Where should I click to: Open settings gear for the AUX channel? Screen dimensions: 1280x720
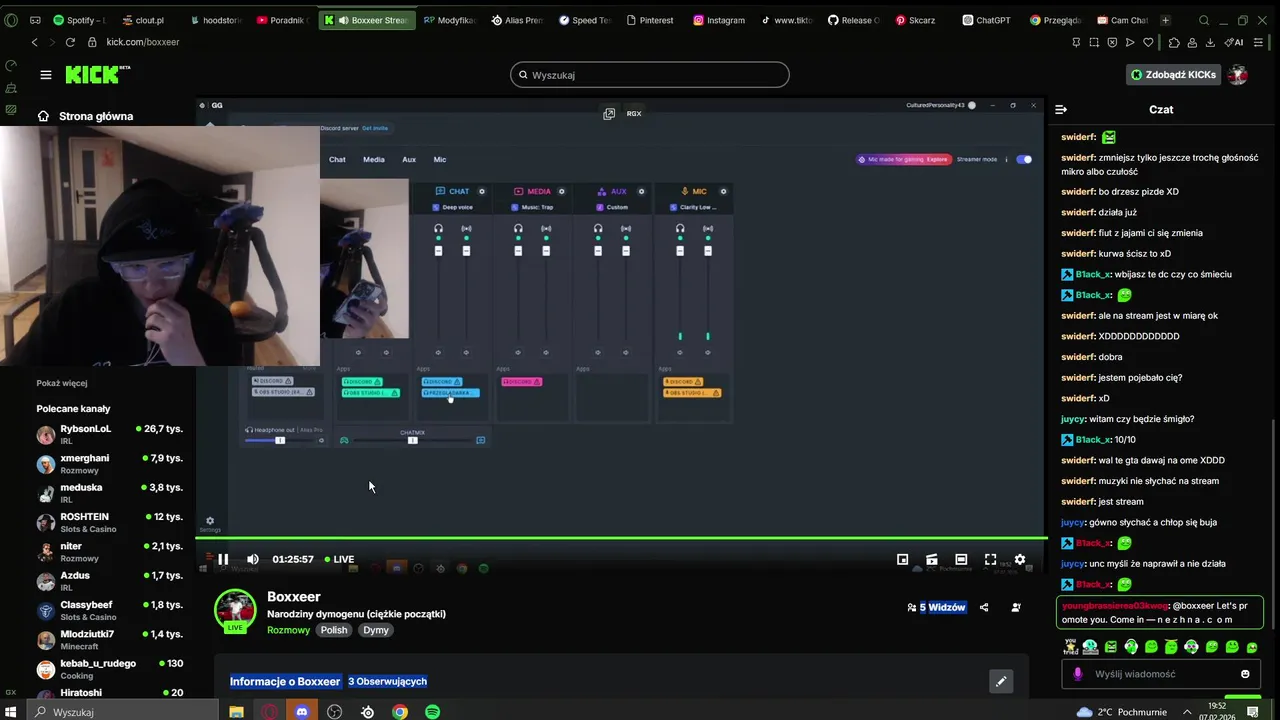(x=642, y=191)
